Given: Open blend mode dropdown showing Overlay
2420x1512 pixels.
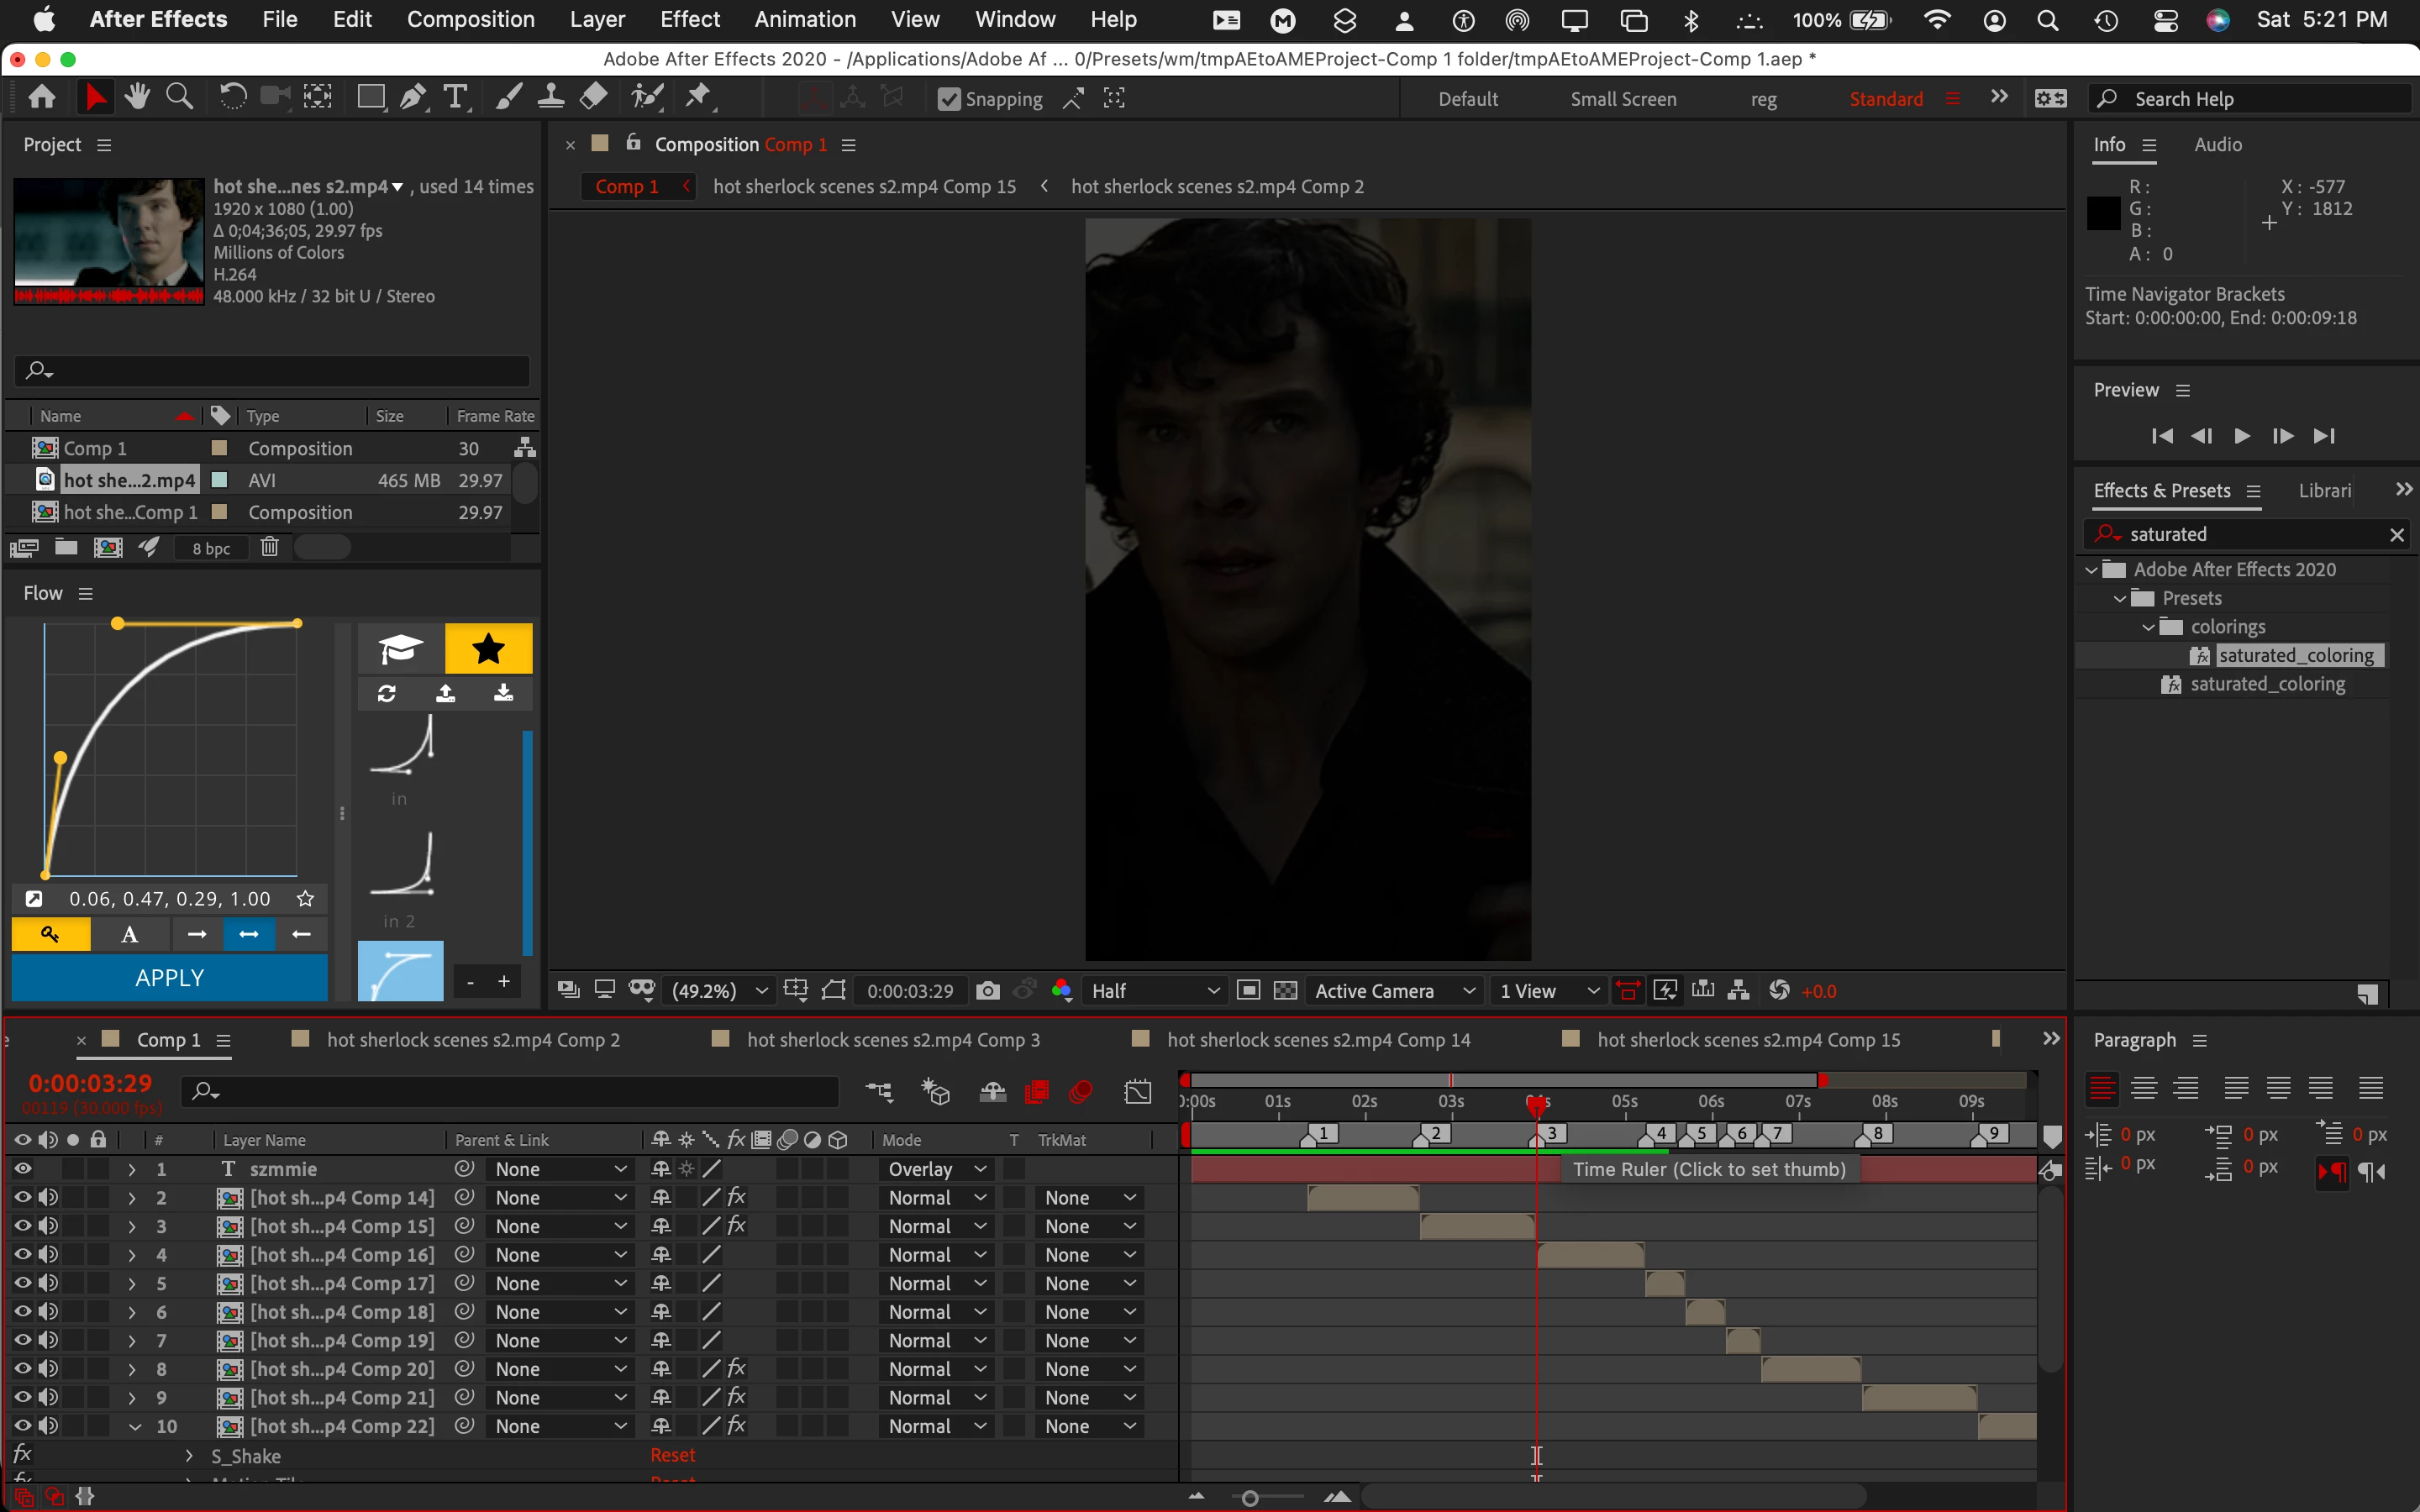Looking at the screenshot, I should click(x=936, y=1168).
